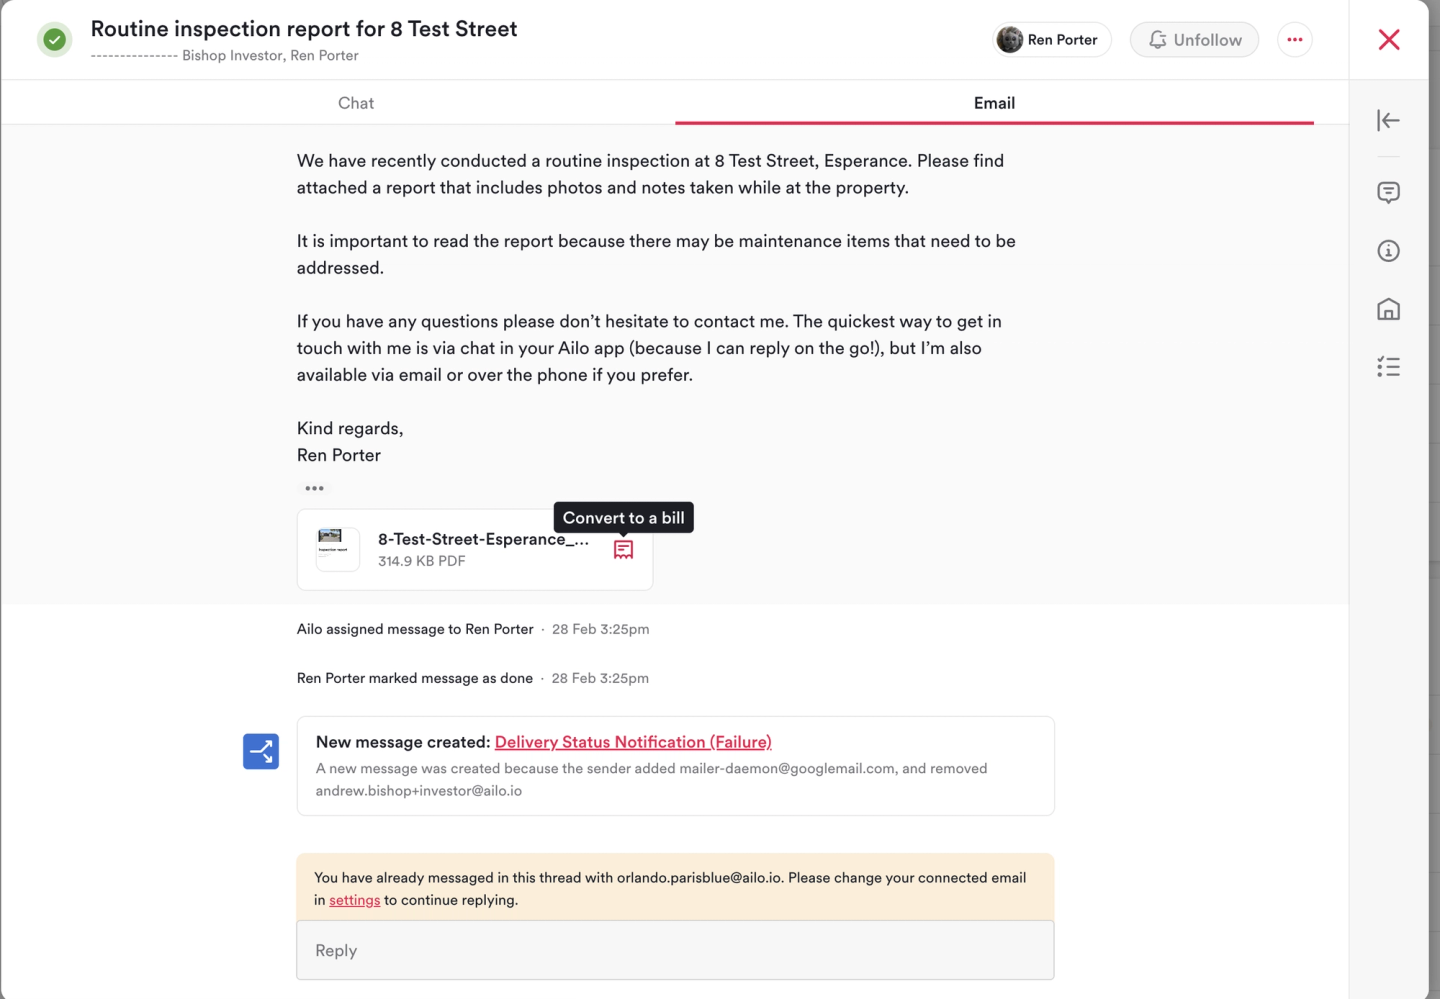This screenshot has height=999, width=1440.
Task: Click the Reply input field
Action: click(675, 950)
